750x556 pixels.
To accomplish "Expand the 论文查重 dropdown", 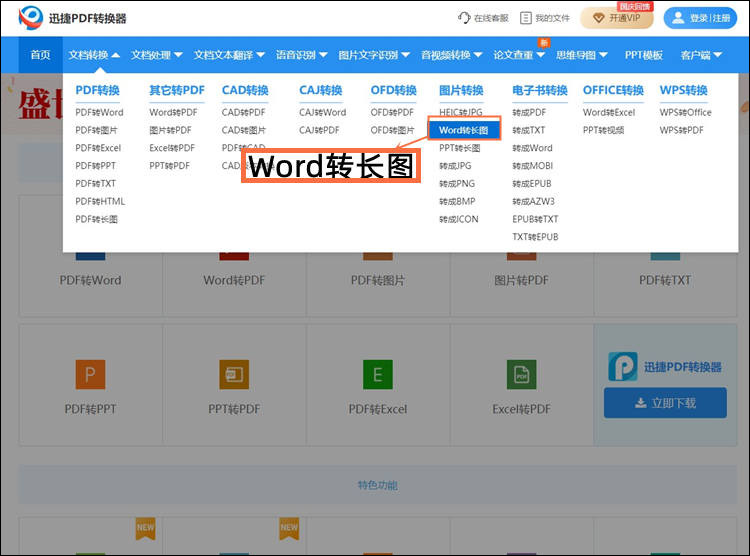I will pos(519,55).
